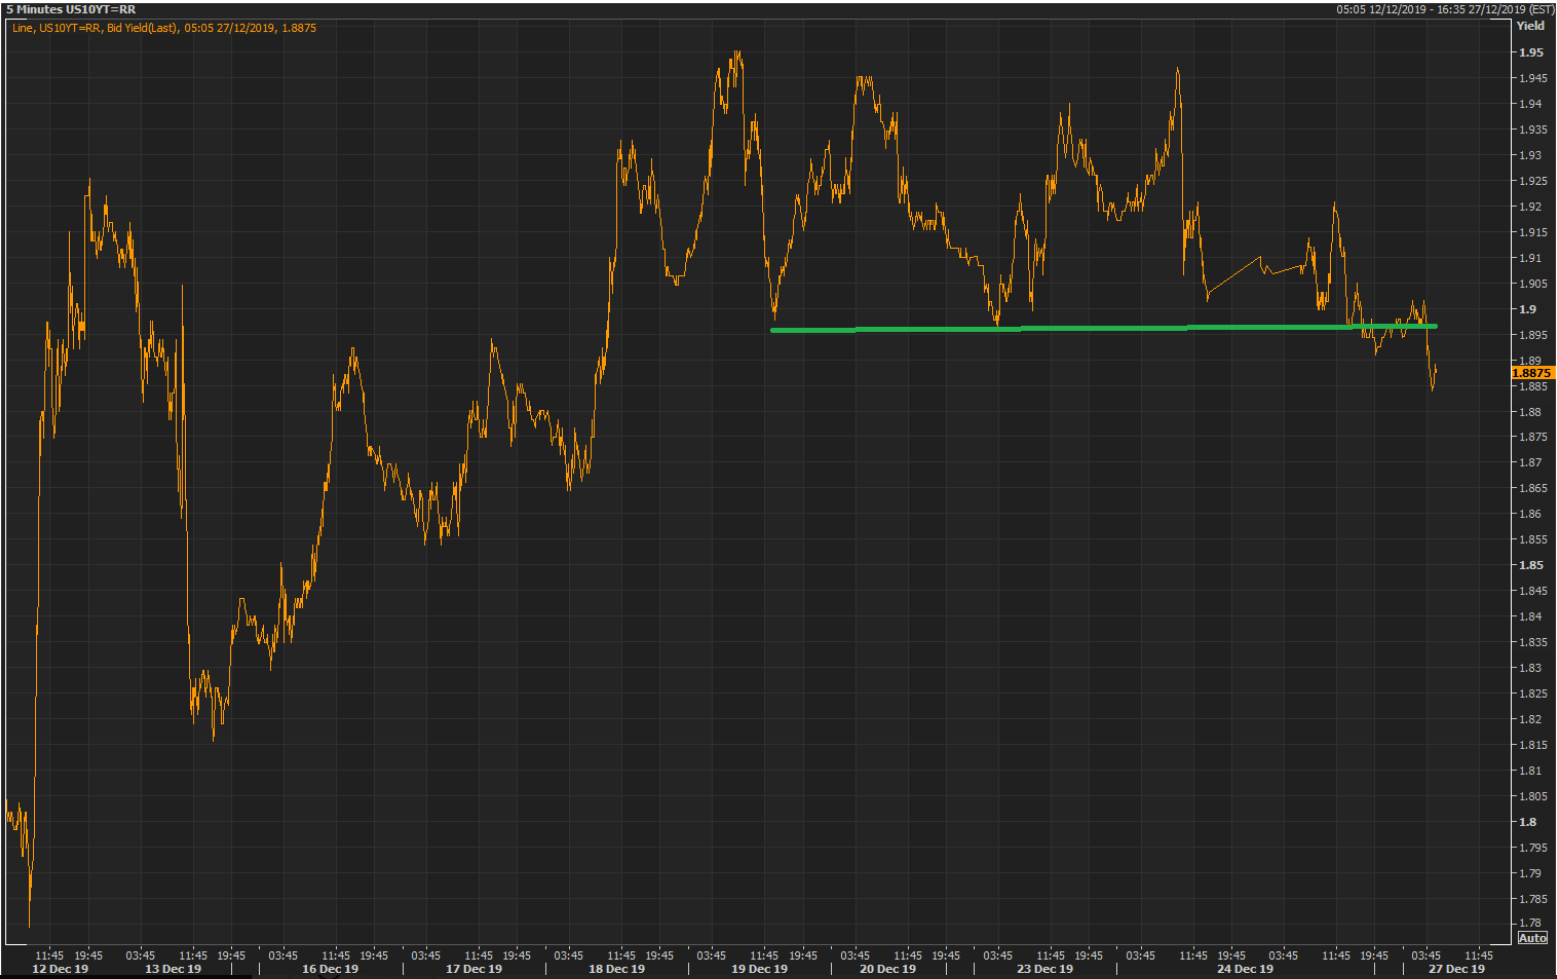Select the Line, US10YT=RR Bid Yield legend
Viewport: 1557px width, 979px height.
pos(164,28)
